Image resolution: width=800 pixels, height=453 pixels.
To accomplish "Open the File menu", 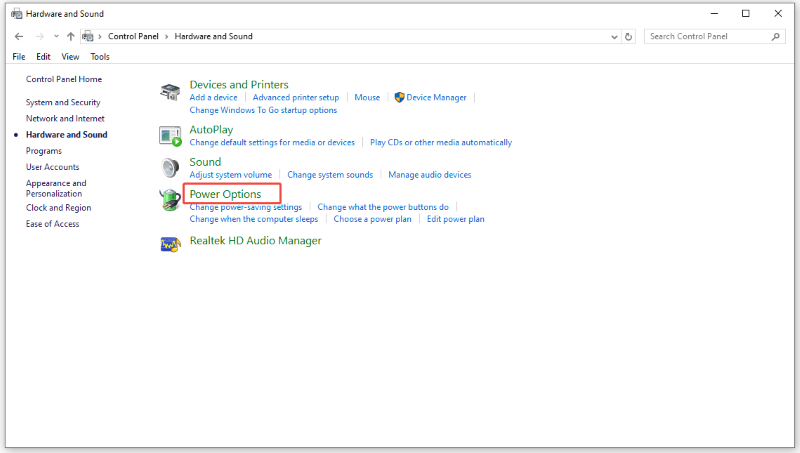I will click(x=19, y=57).
